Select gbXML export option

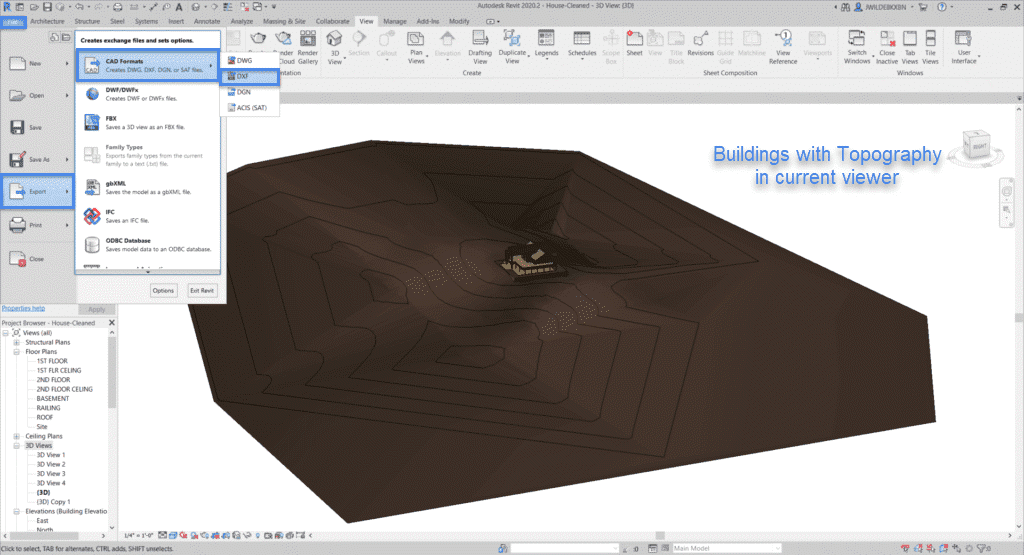click(148, 187)
